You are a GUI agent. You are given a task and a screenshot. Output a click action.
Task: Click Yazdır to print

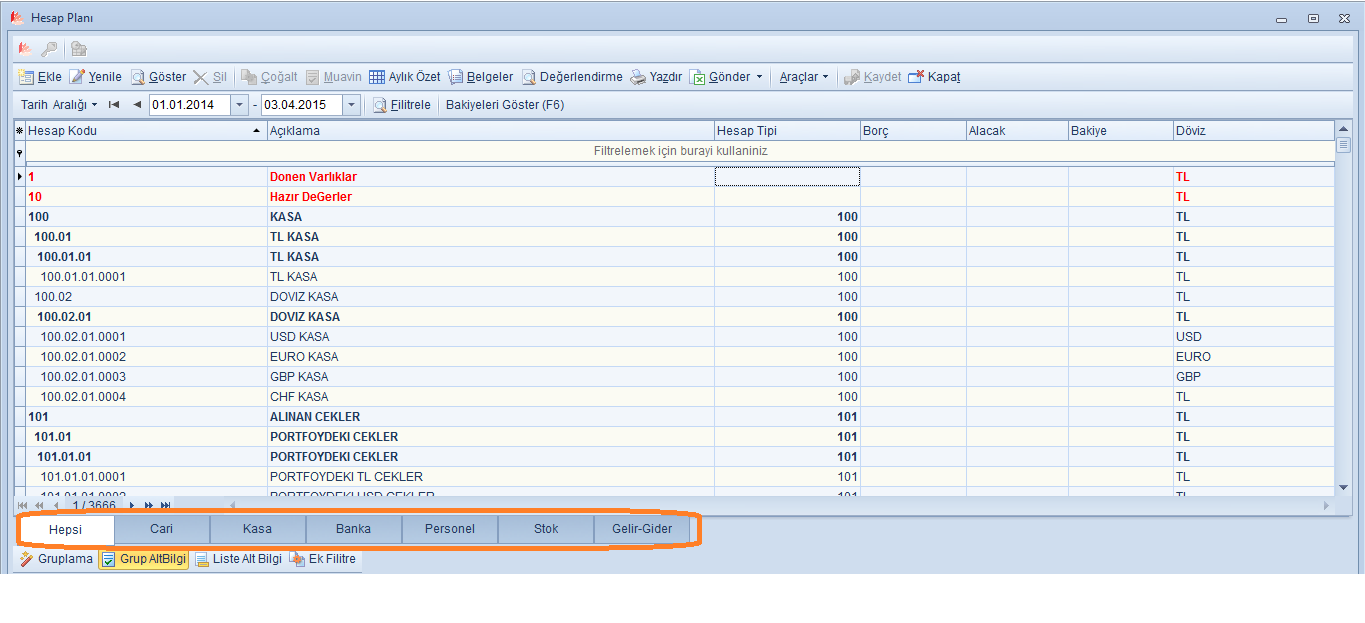coord(656,77)
